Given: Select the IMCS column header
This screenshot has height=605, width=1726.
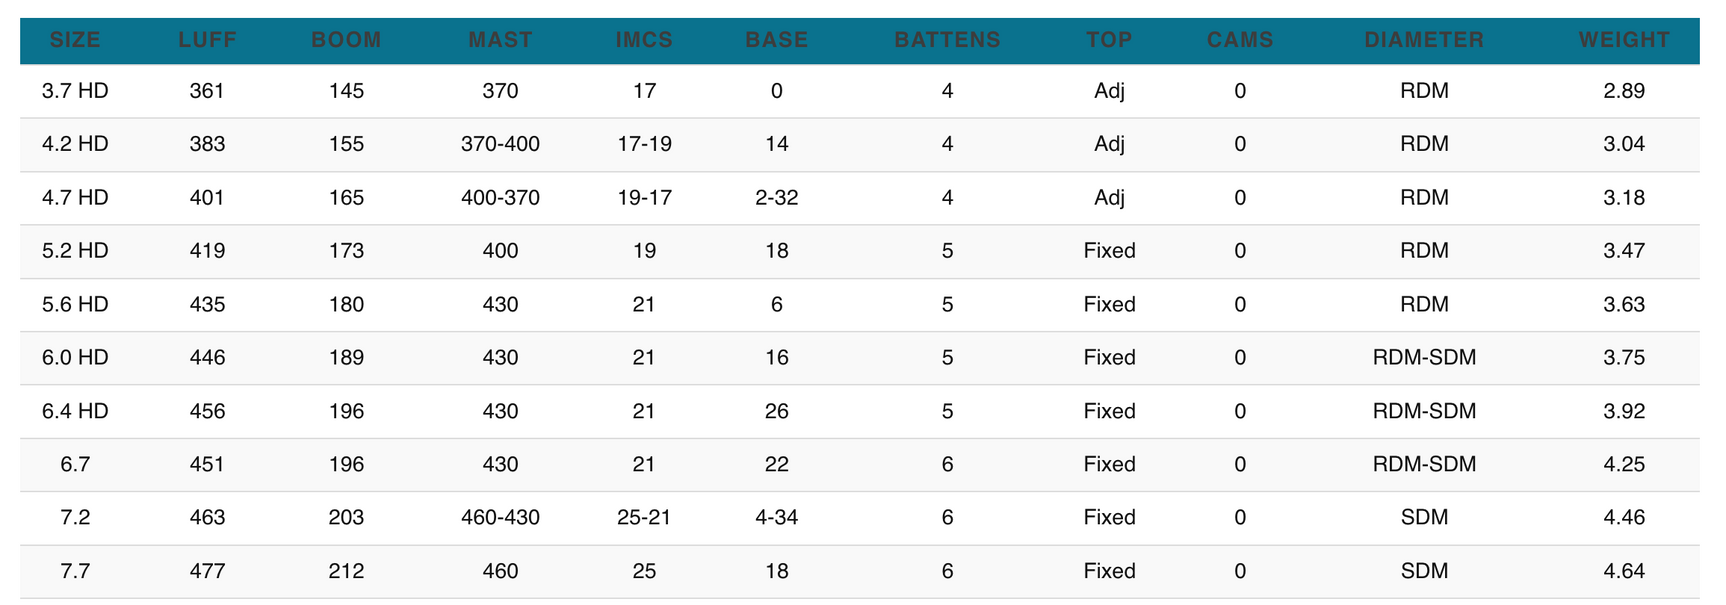Looking at the screenshot, I should [x=644, y=40].
